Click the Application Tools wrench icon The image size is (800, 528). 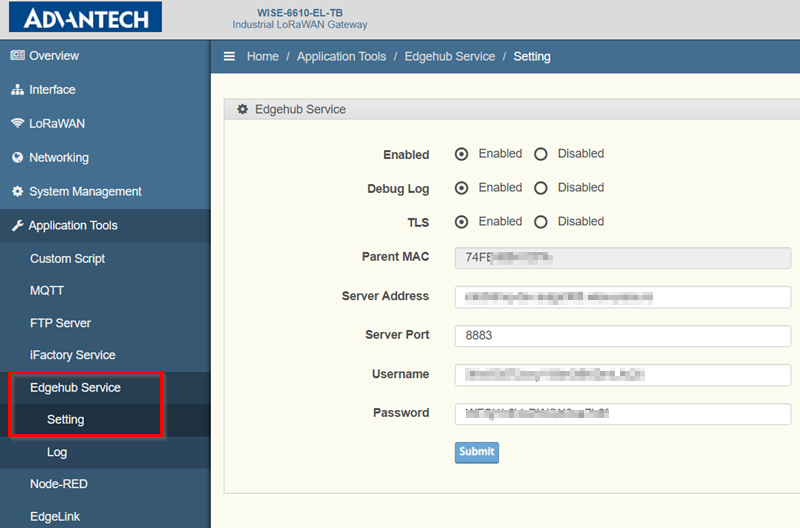tap(17, 226)
